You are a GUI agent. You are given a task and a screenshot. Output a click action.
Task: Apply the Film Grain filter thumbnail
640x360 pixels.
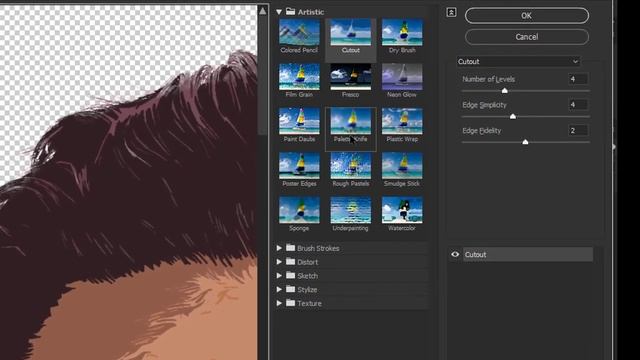[x=299, y=77]
